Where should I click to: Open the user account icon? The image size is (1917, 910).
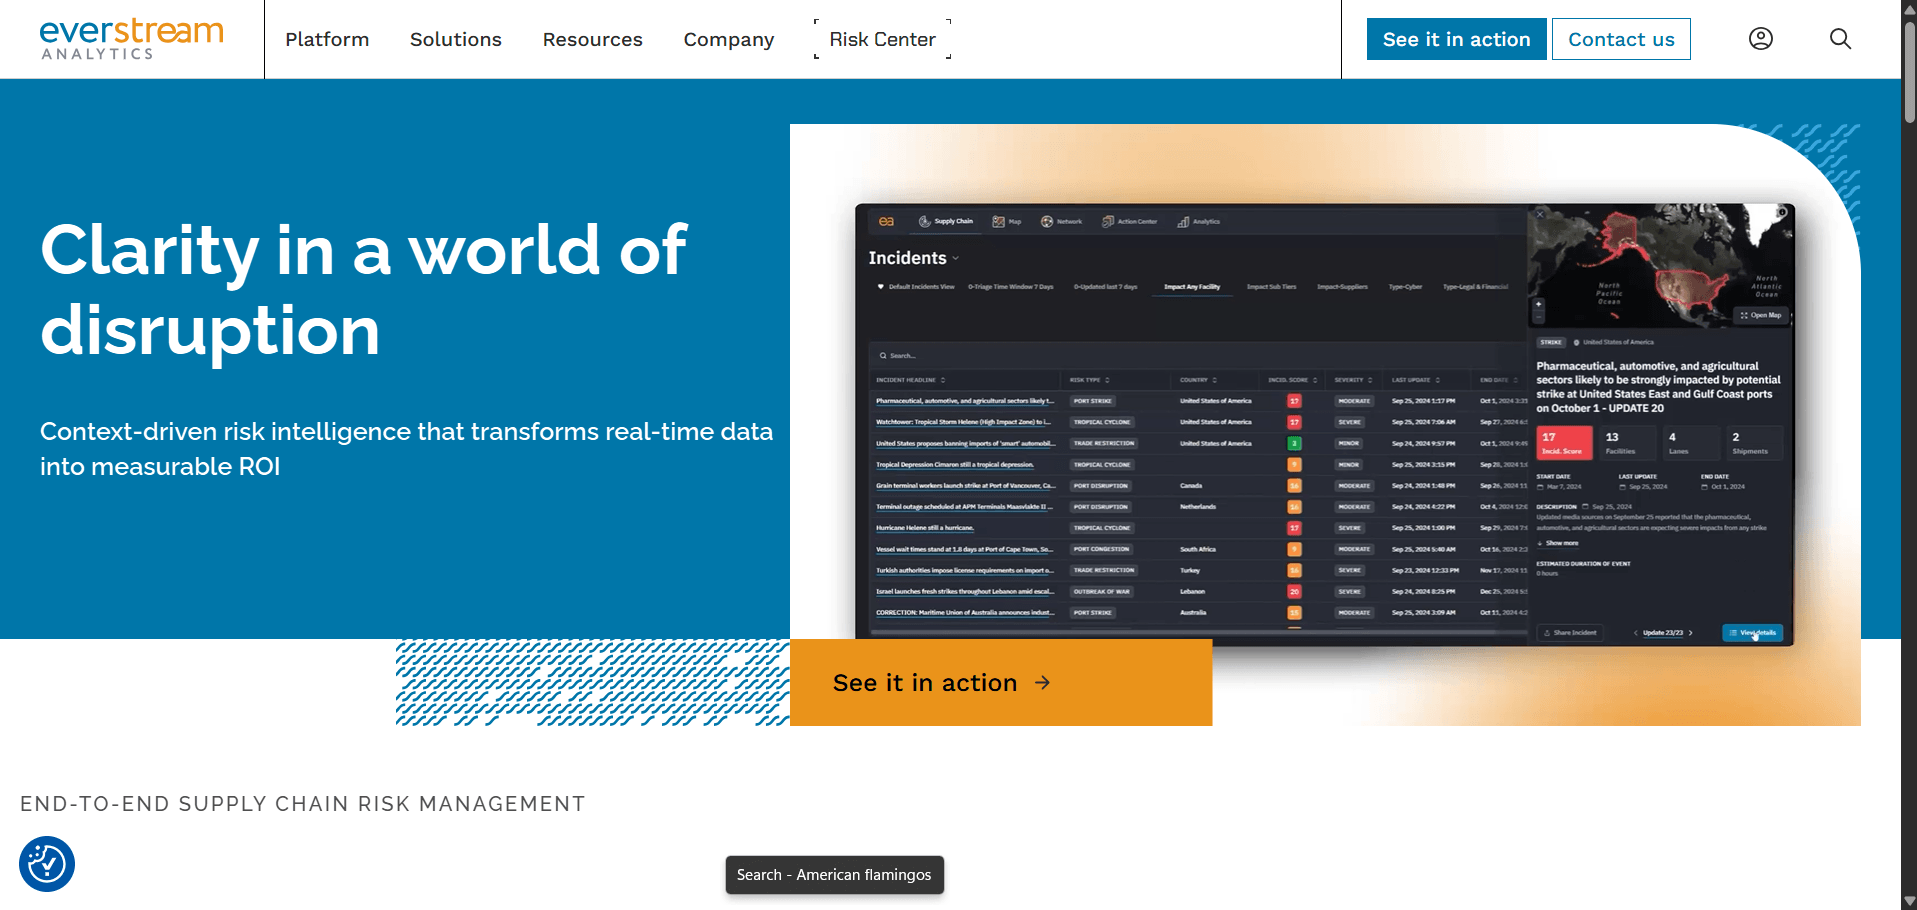coord(1761,39)
